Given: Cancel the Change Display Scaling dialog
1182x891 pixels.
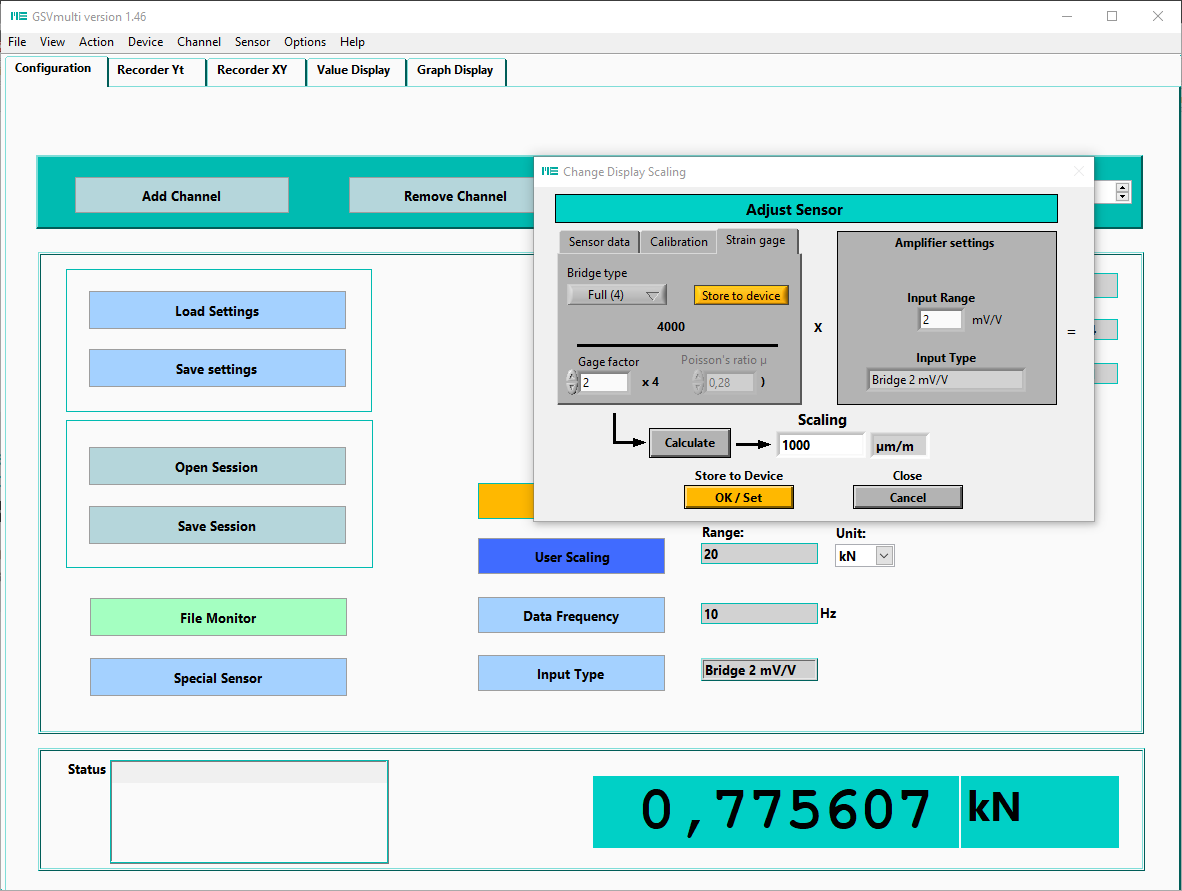Looking at the screenshot, I should (907, 497).
